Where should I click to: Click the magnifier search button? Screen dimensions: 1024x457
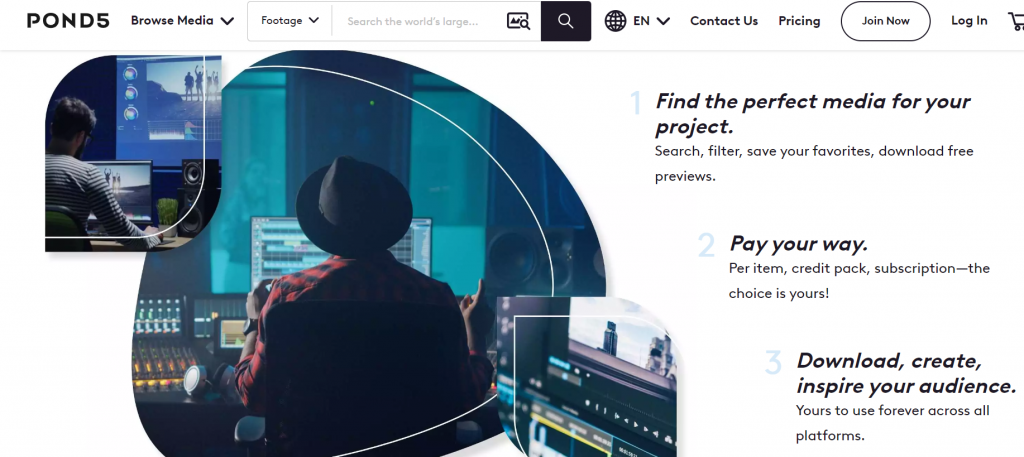click(x=566, y=22)
